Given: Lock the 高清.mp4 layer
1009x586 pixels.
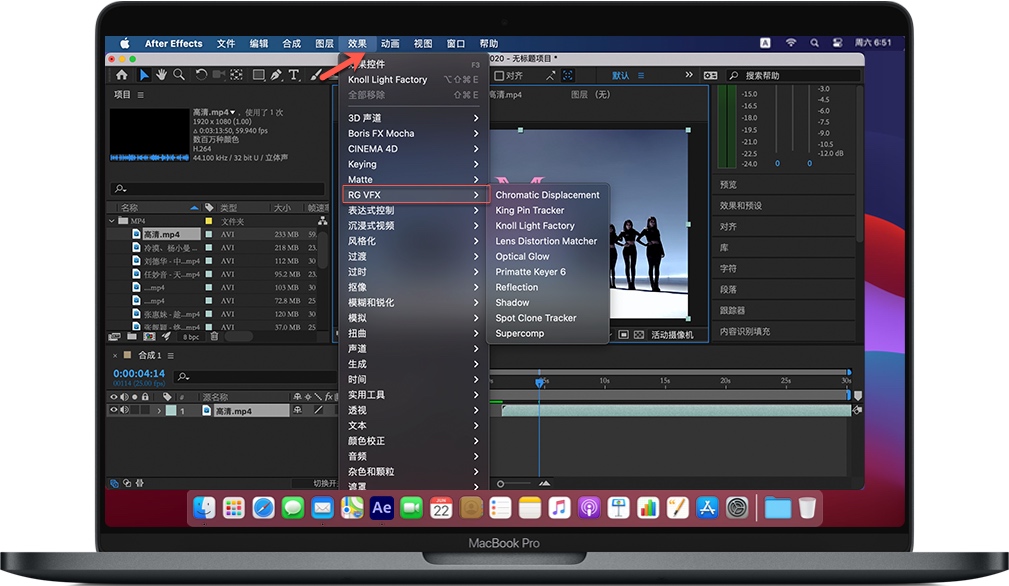Looking at the screenshot, I should 143,410.
